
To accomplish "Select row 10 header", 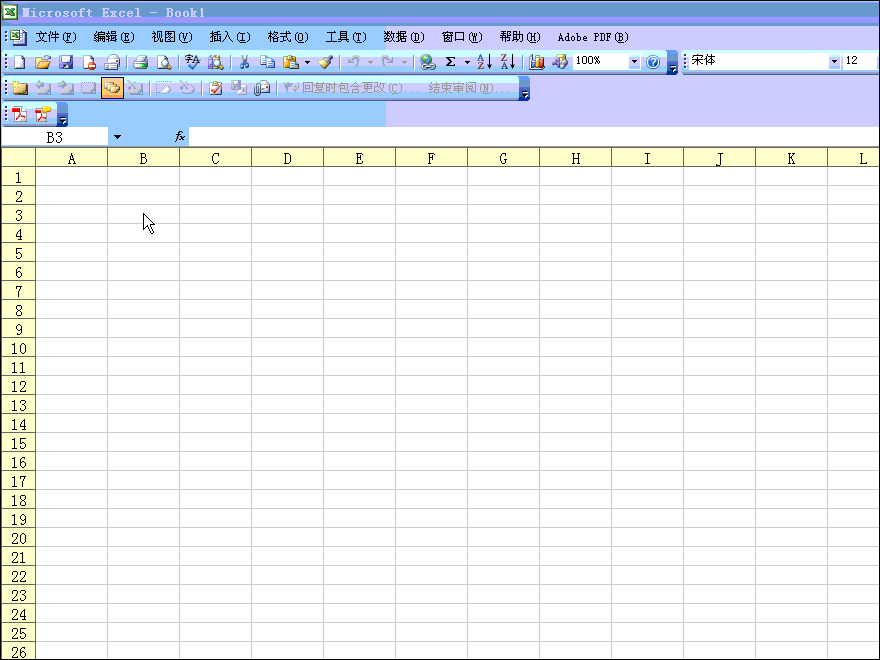I will pyautogui.click(x=18, y=348).
